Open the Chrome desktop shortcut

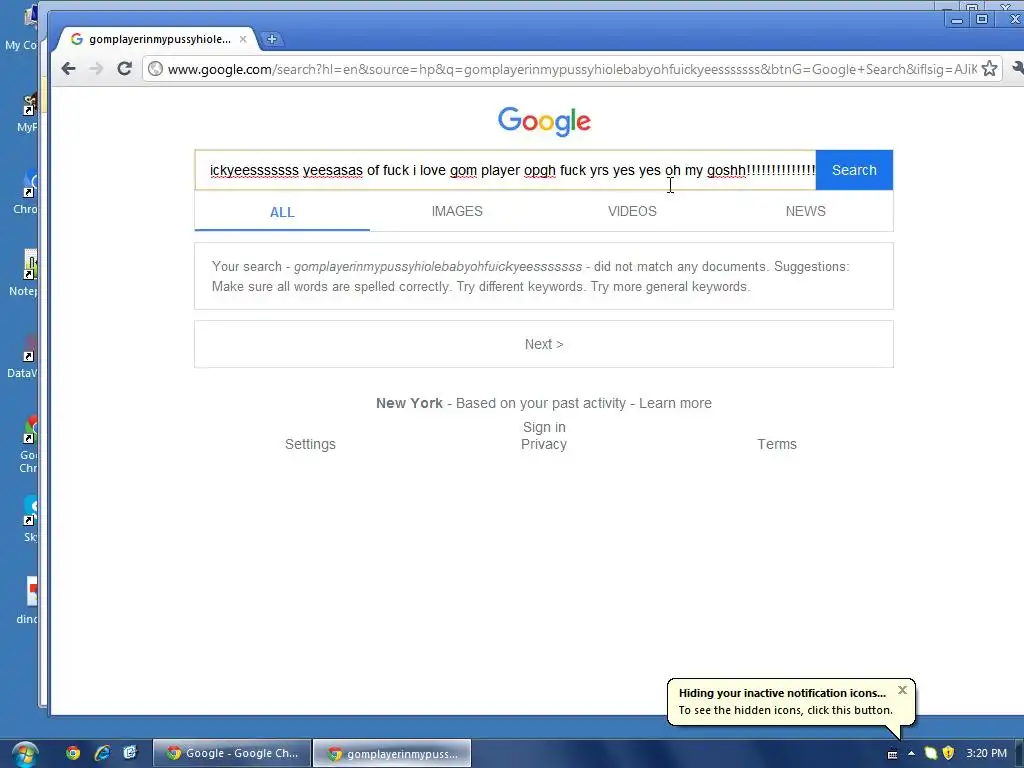pos(25,191)
